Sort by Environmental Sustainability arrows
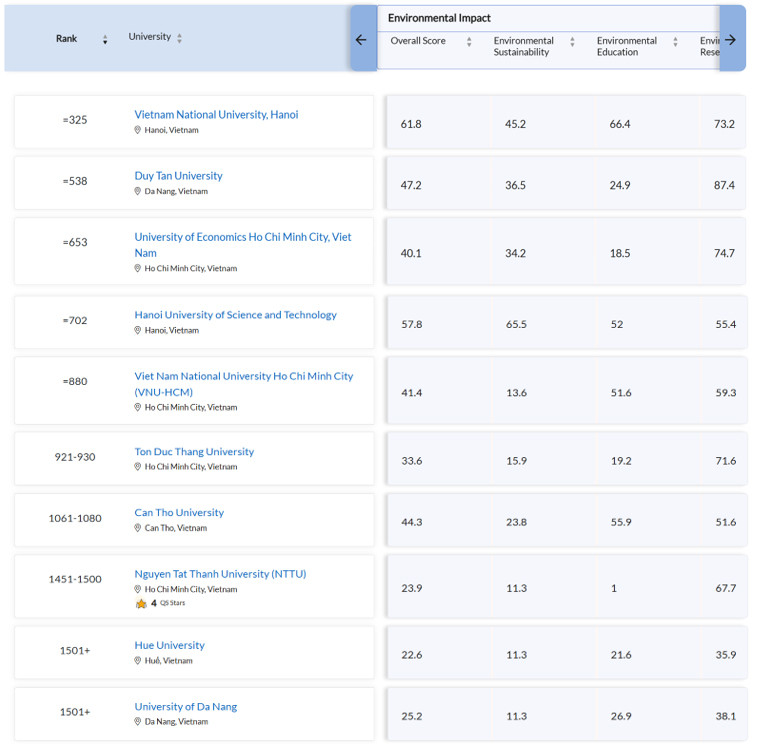The height and width of the screenshot is (747, 758). coord(572,42)
